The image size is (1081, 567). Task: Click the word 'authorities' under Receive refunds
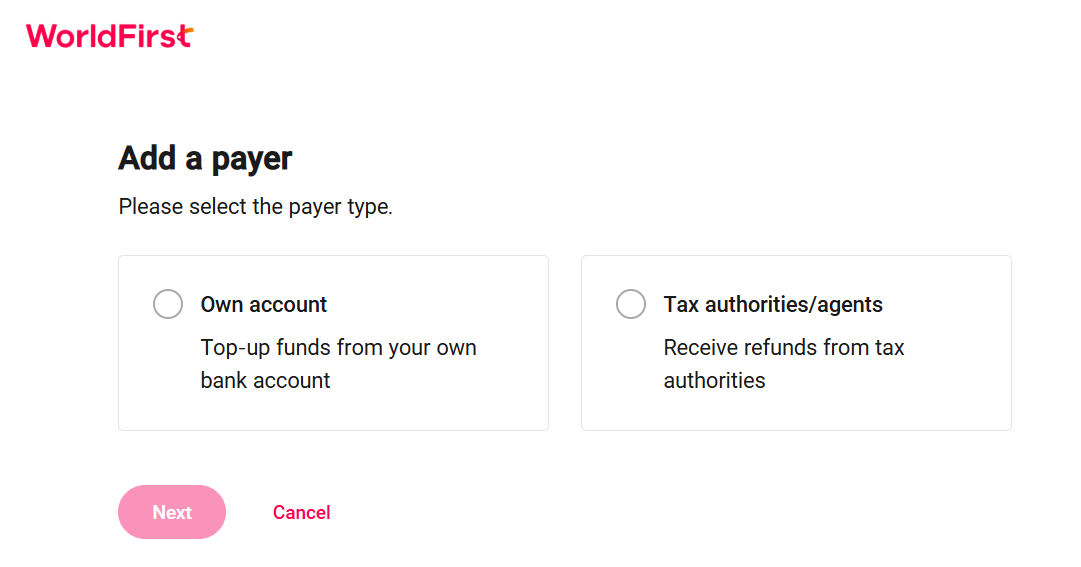click(x=714, y=380)
